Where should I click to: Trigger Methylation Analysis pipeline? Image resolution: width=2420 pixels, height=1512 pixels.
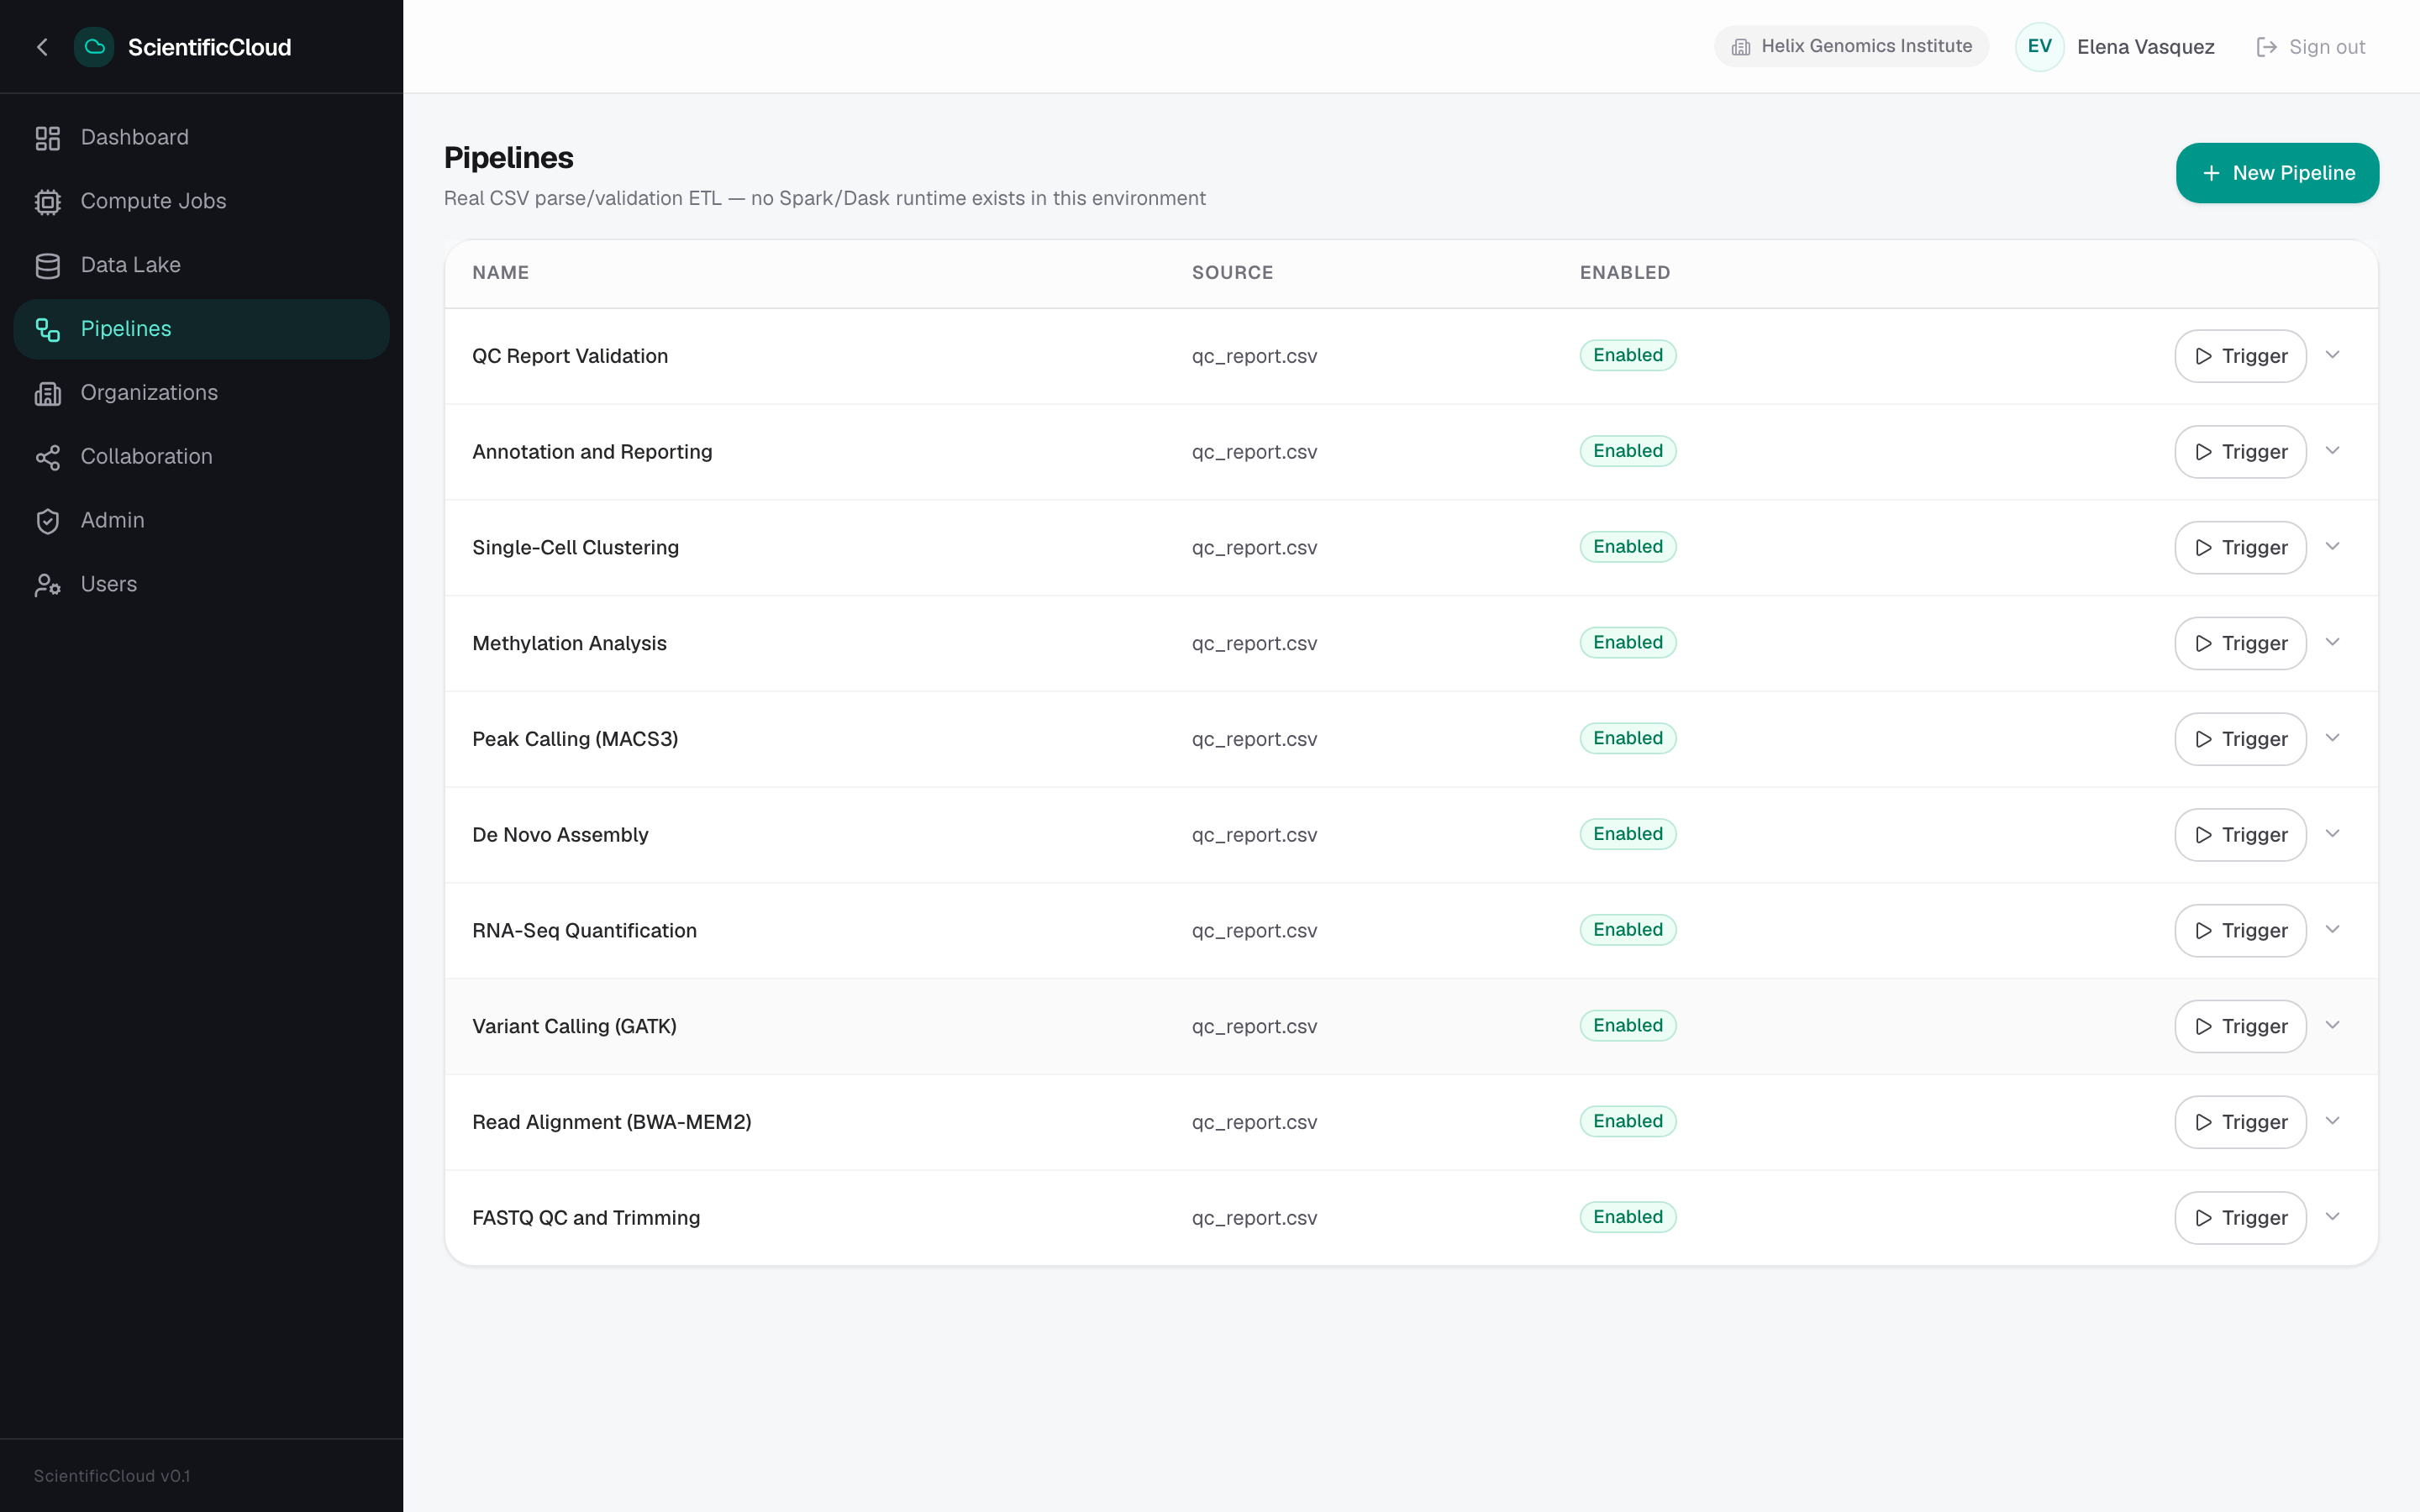click(x=2240, y=643)
